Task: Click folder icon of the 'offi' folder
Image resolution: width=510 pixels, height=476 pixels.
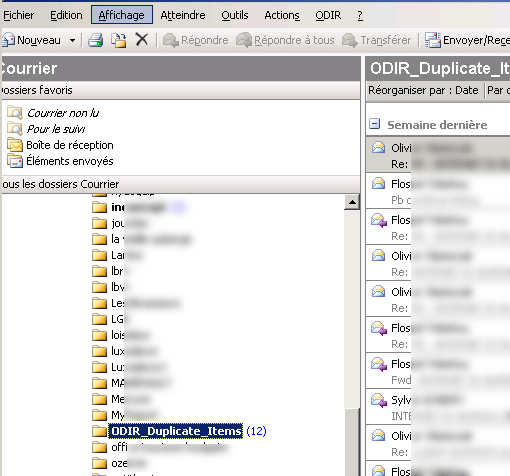Action: point(99,447)
